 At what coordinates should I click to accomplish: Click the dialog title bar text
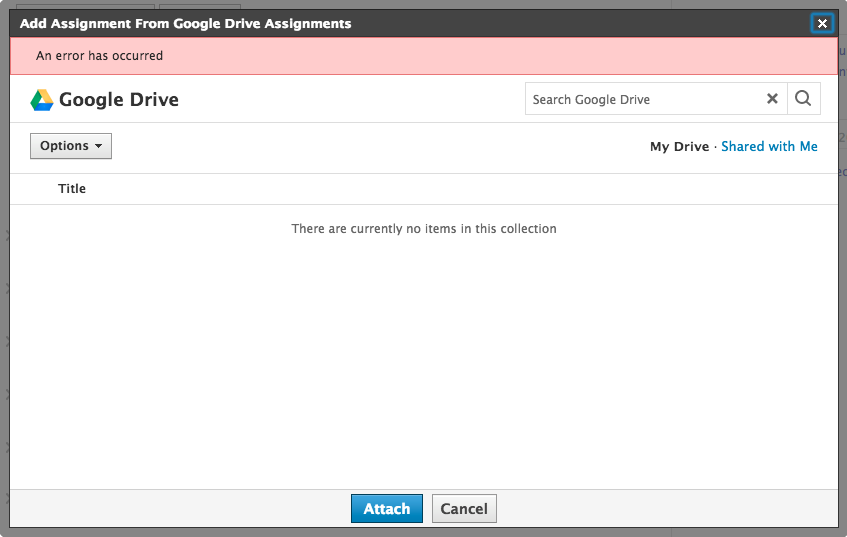pos(186,23)
